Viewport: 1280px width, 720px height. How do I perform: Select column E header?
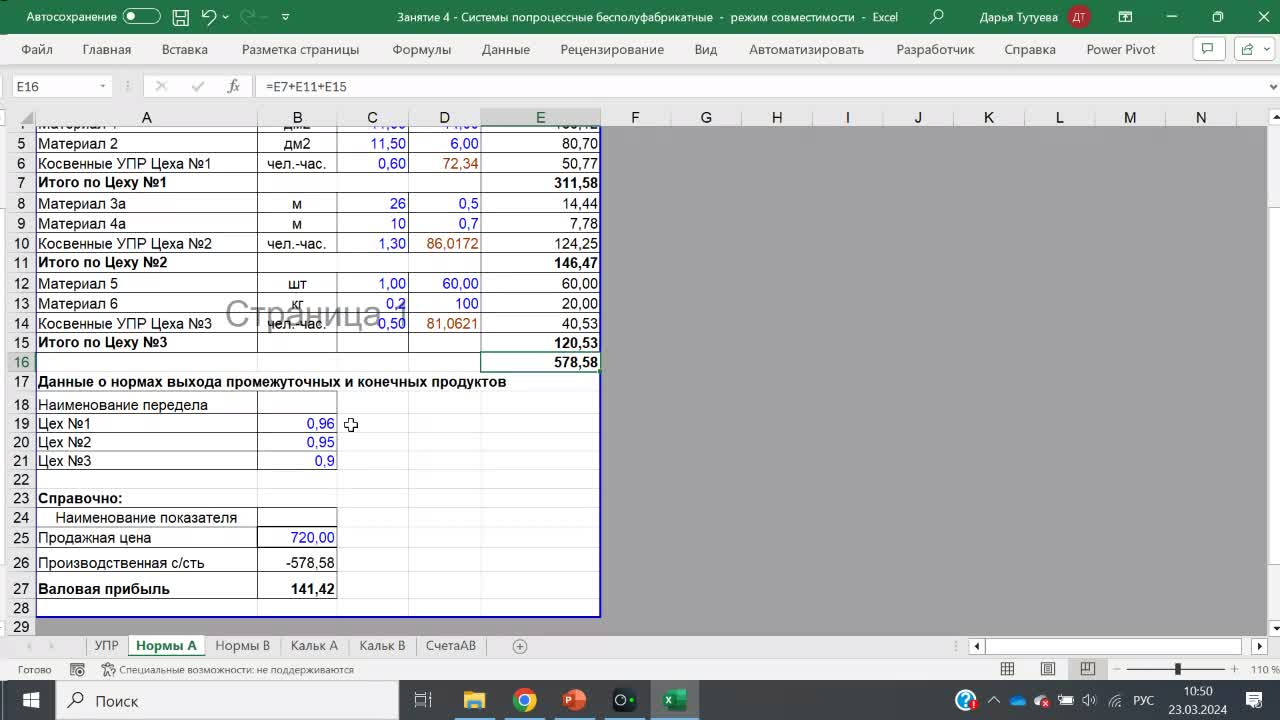point(540,118)
